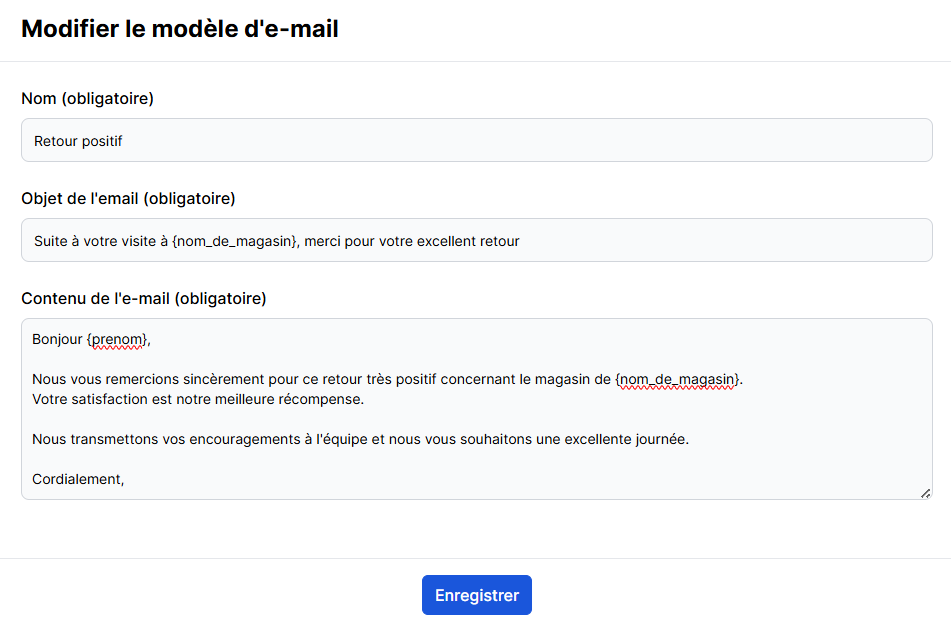This screenshot has height=637, width=951.
Task: Click "merci pour votre excellent retour" in subject
Action: 412,241
